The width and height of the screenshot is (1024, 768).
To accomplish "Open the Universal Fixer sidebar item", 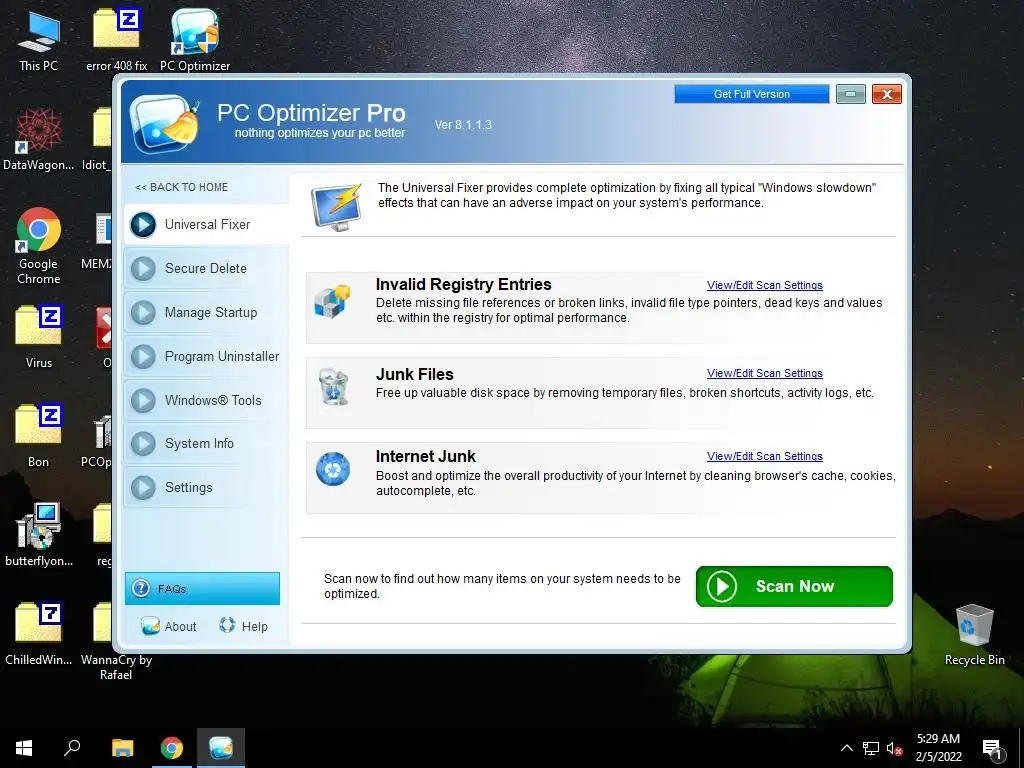I will (206, 225).
